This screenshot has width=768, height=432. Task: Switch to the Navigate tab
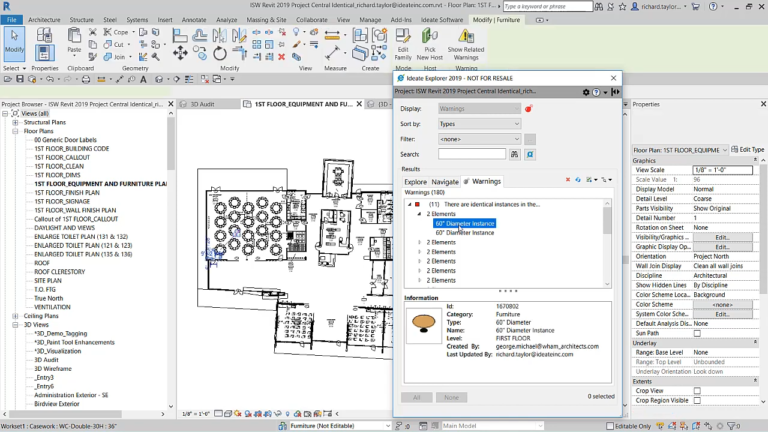pos(445,182)
